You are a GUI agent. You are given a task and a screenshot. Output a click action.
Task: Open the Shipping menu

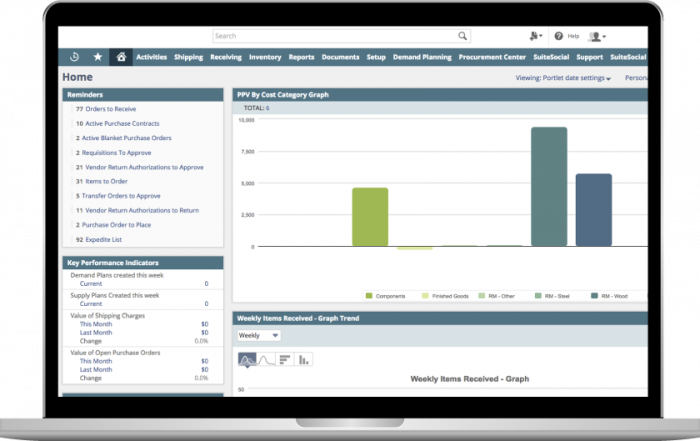188,57
